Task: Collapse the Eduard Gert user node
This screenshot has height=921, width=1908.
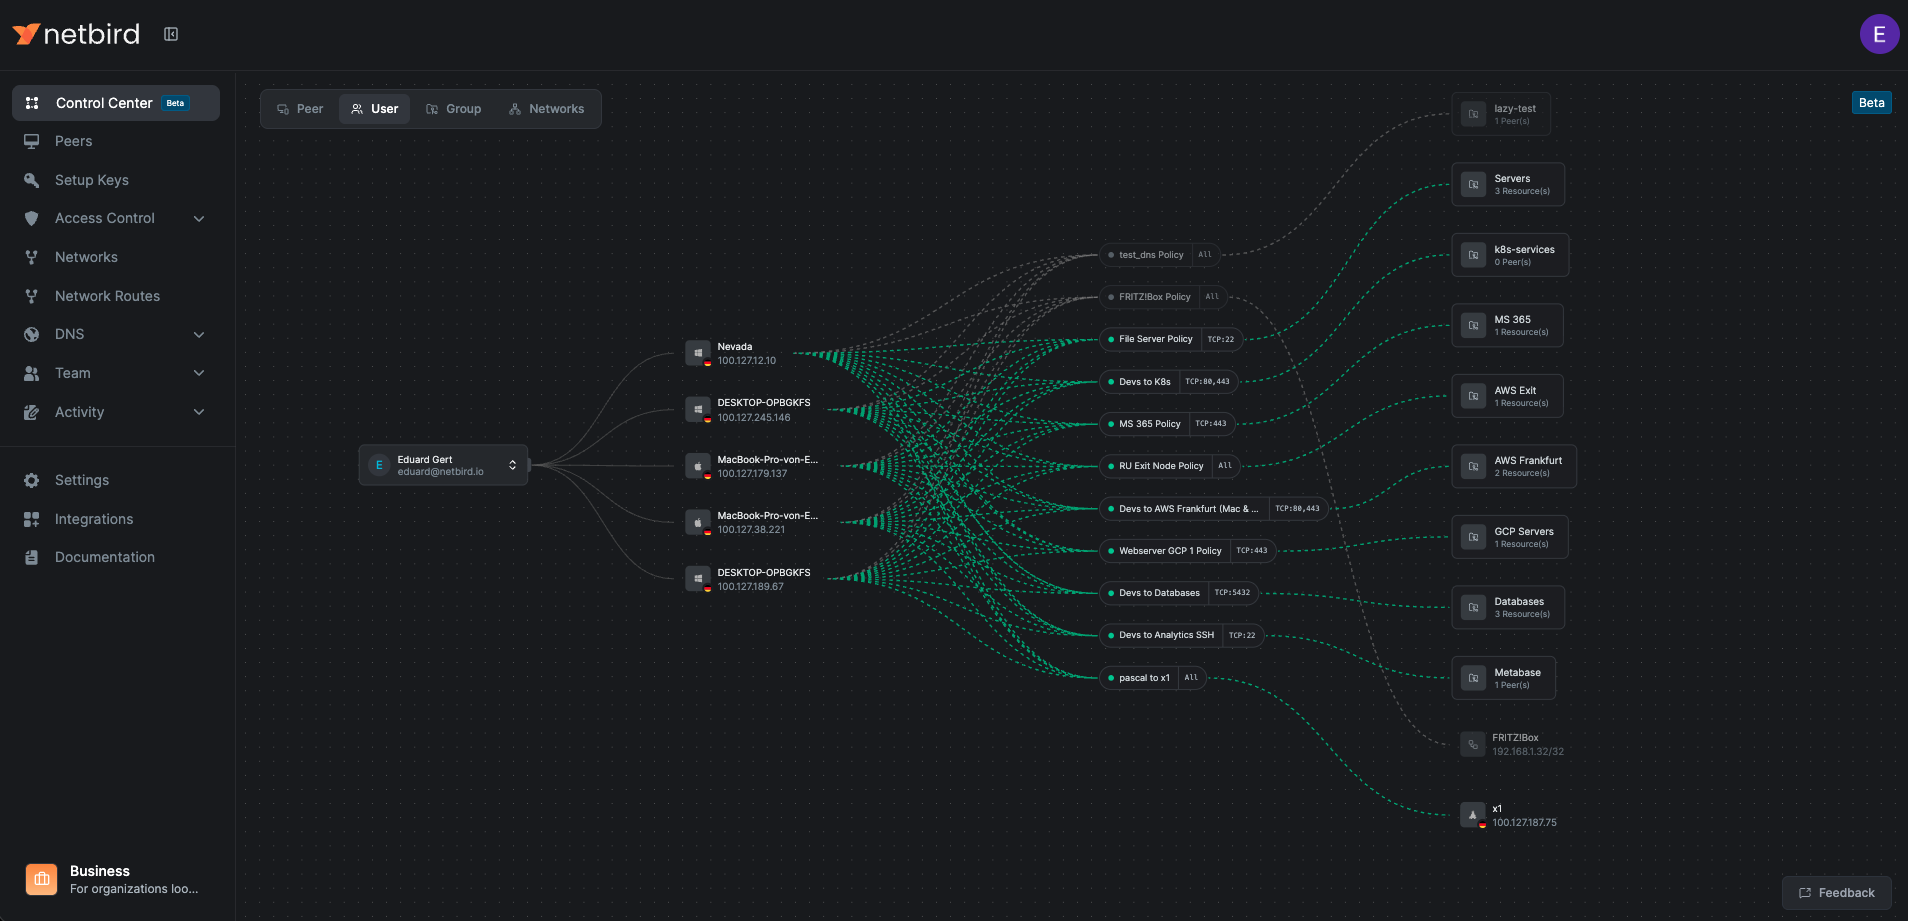Action: (511, 464)
